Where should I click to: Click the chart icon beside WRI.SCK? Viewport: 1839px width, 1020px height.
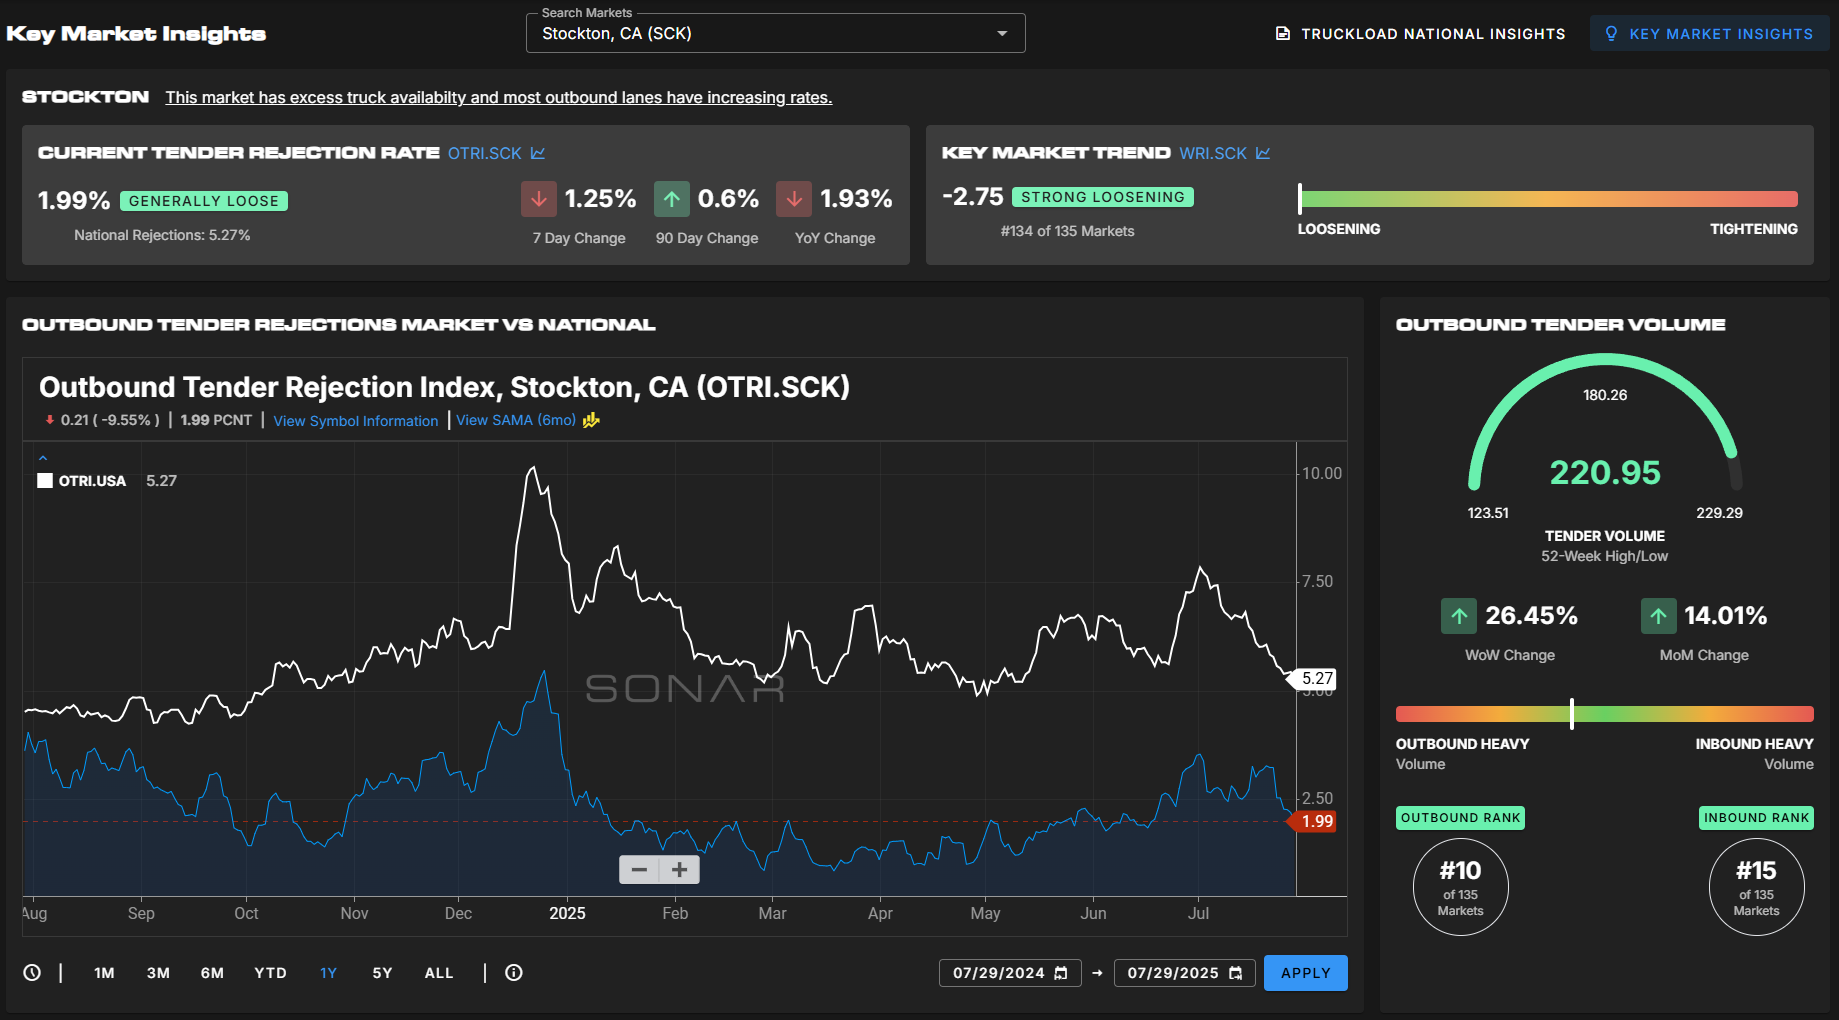[1263, 153]
